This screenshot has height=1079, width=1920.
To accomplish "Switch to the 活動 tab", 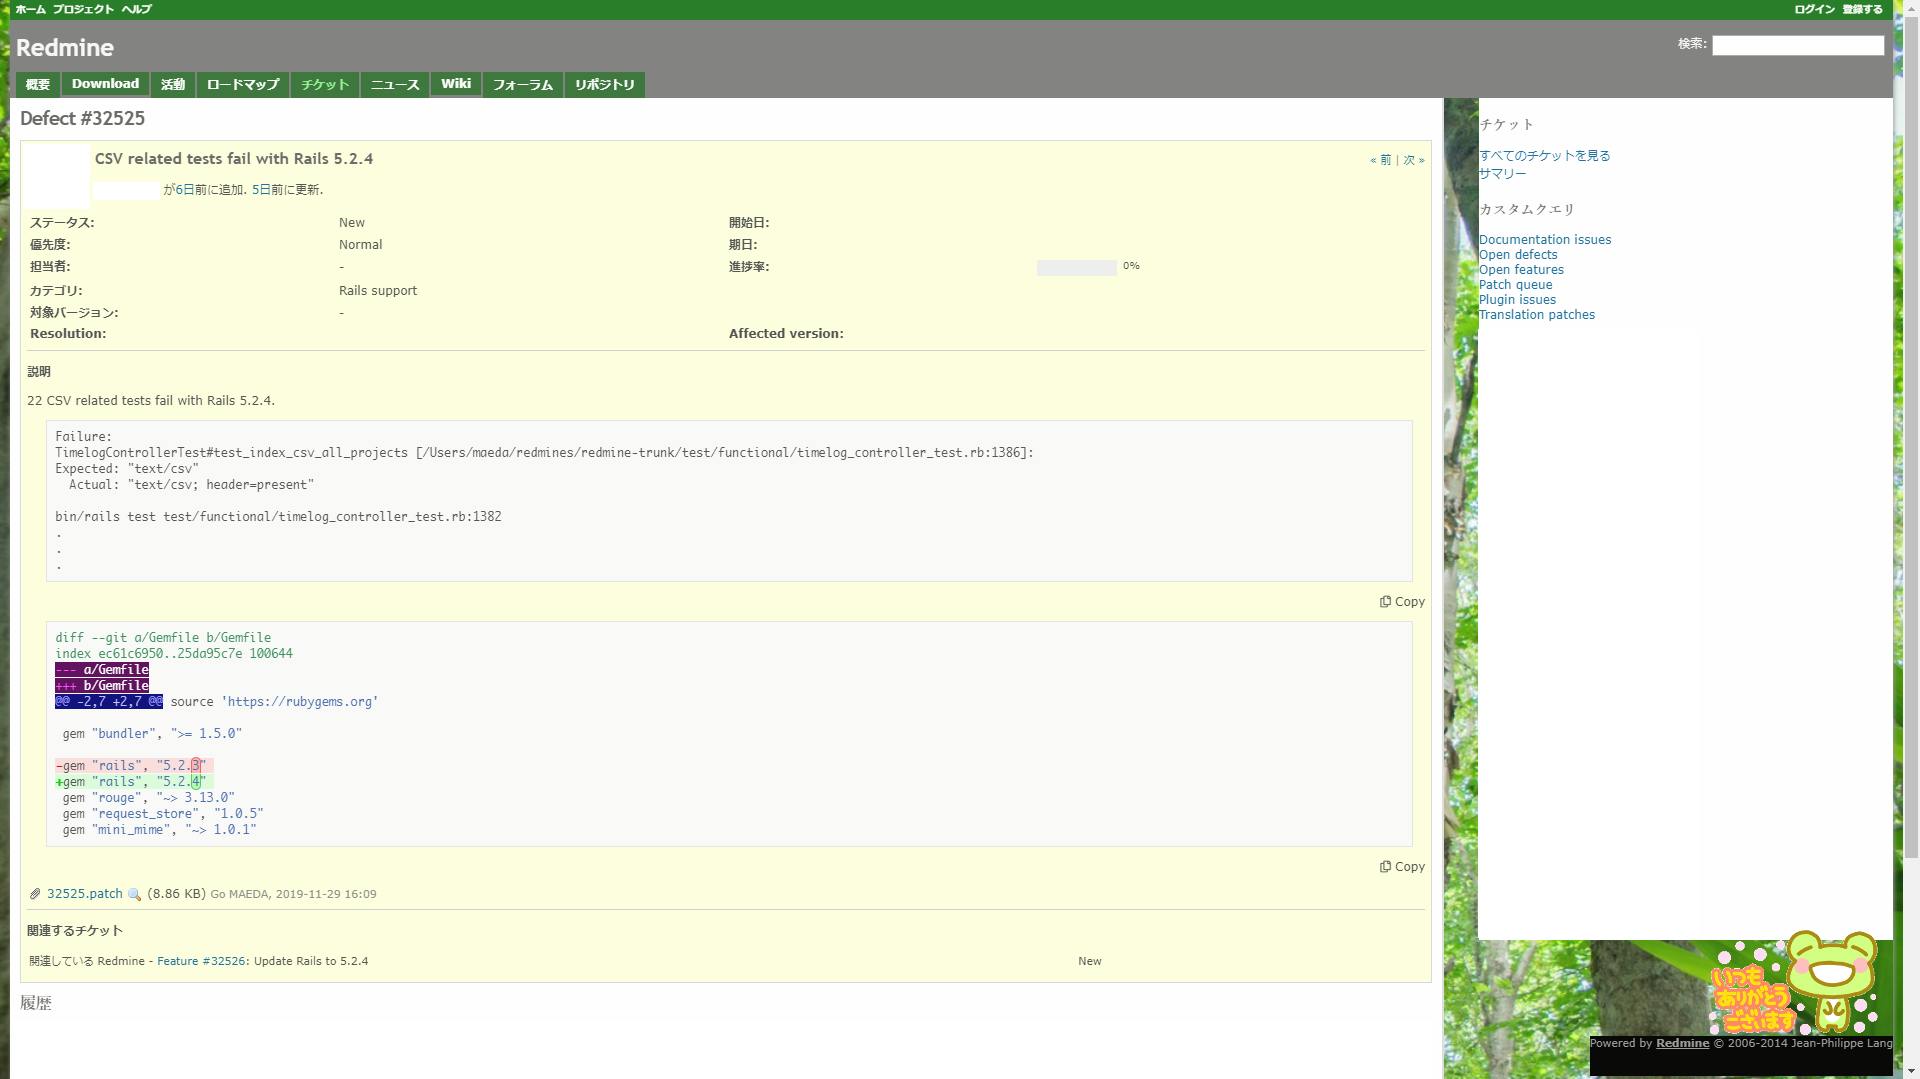I will (x=171, y=84).
